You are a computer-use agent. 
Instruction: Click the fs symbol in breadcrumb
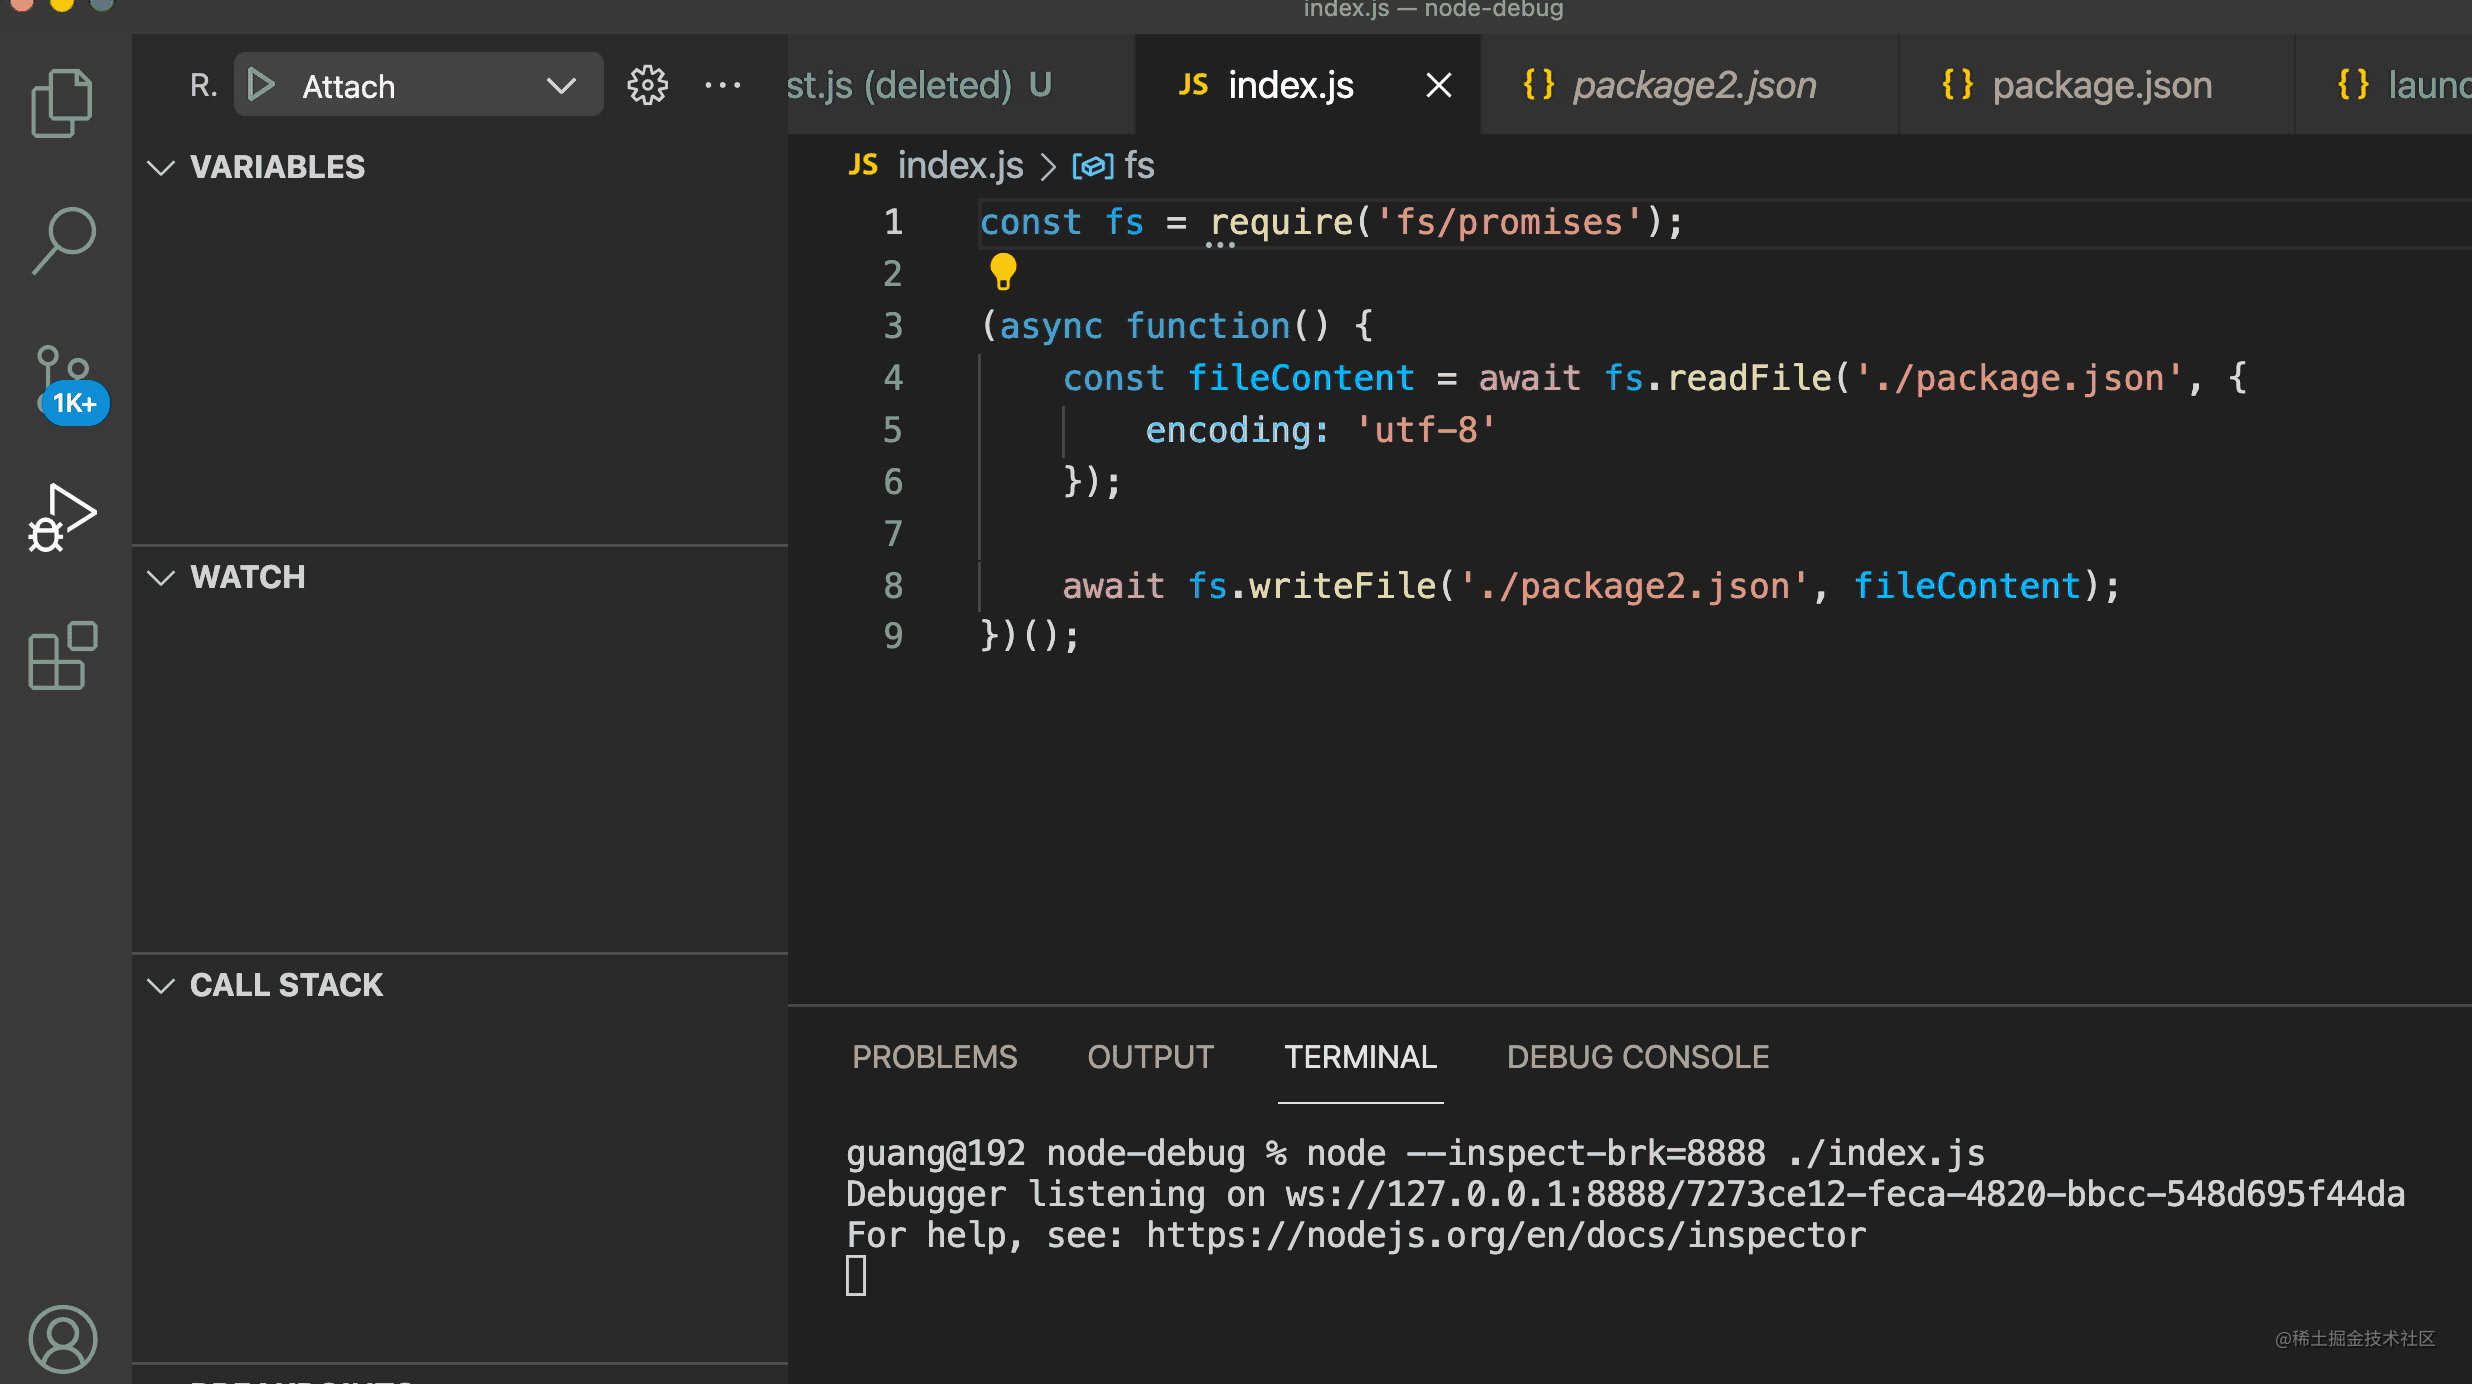1138,165
